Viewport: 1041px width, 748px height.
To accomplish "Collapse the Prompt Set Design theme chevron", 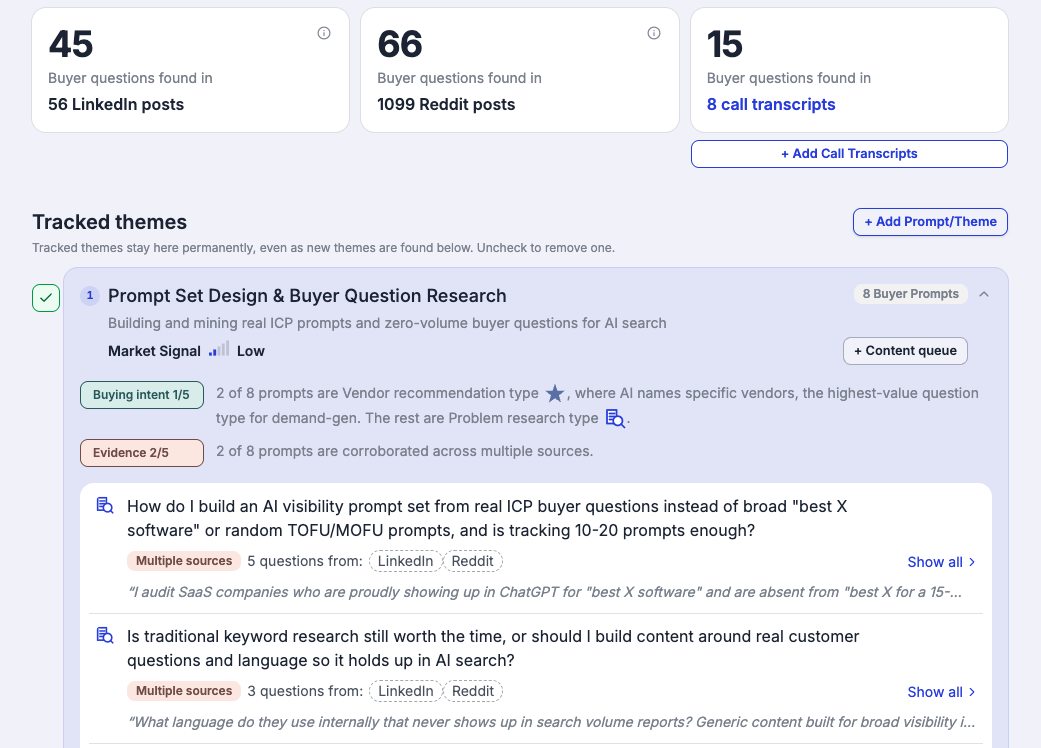I will 985,294.
